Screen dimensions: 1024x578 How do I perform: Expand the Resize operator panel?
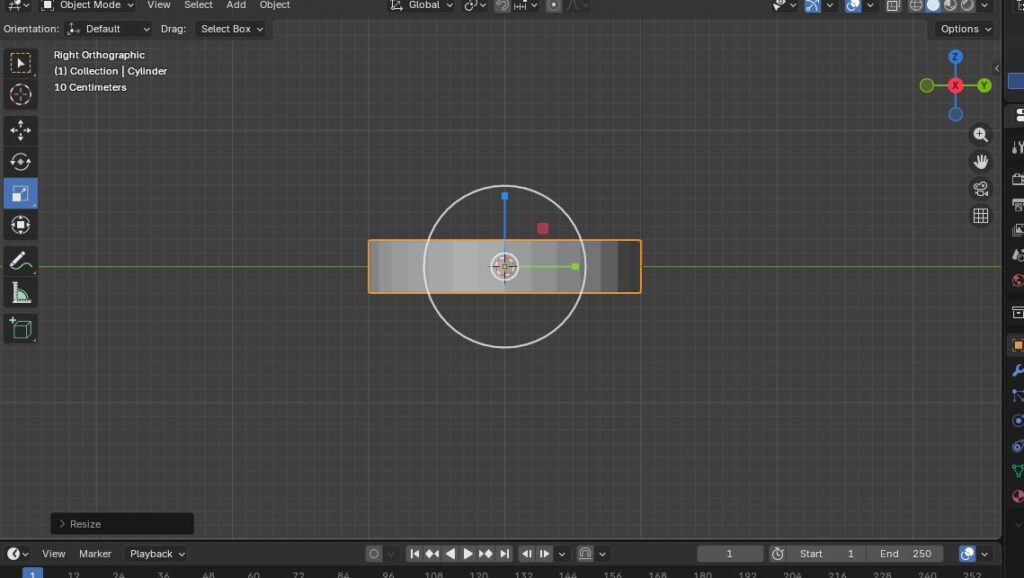coord(121,524)
